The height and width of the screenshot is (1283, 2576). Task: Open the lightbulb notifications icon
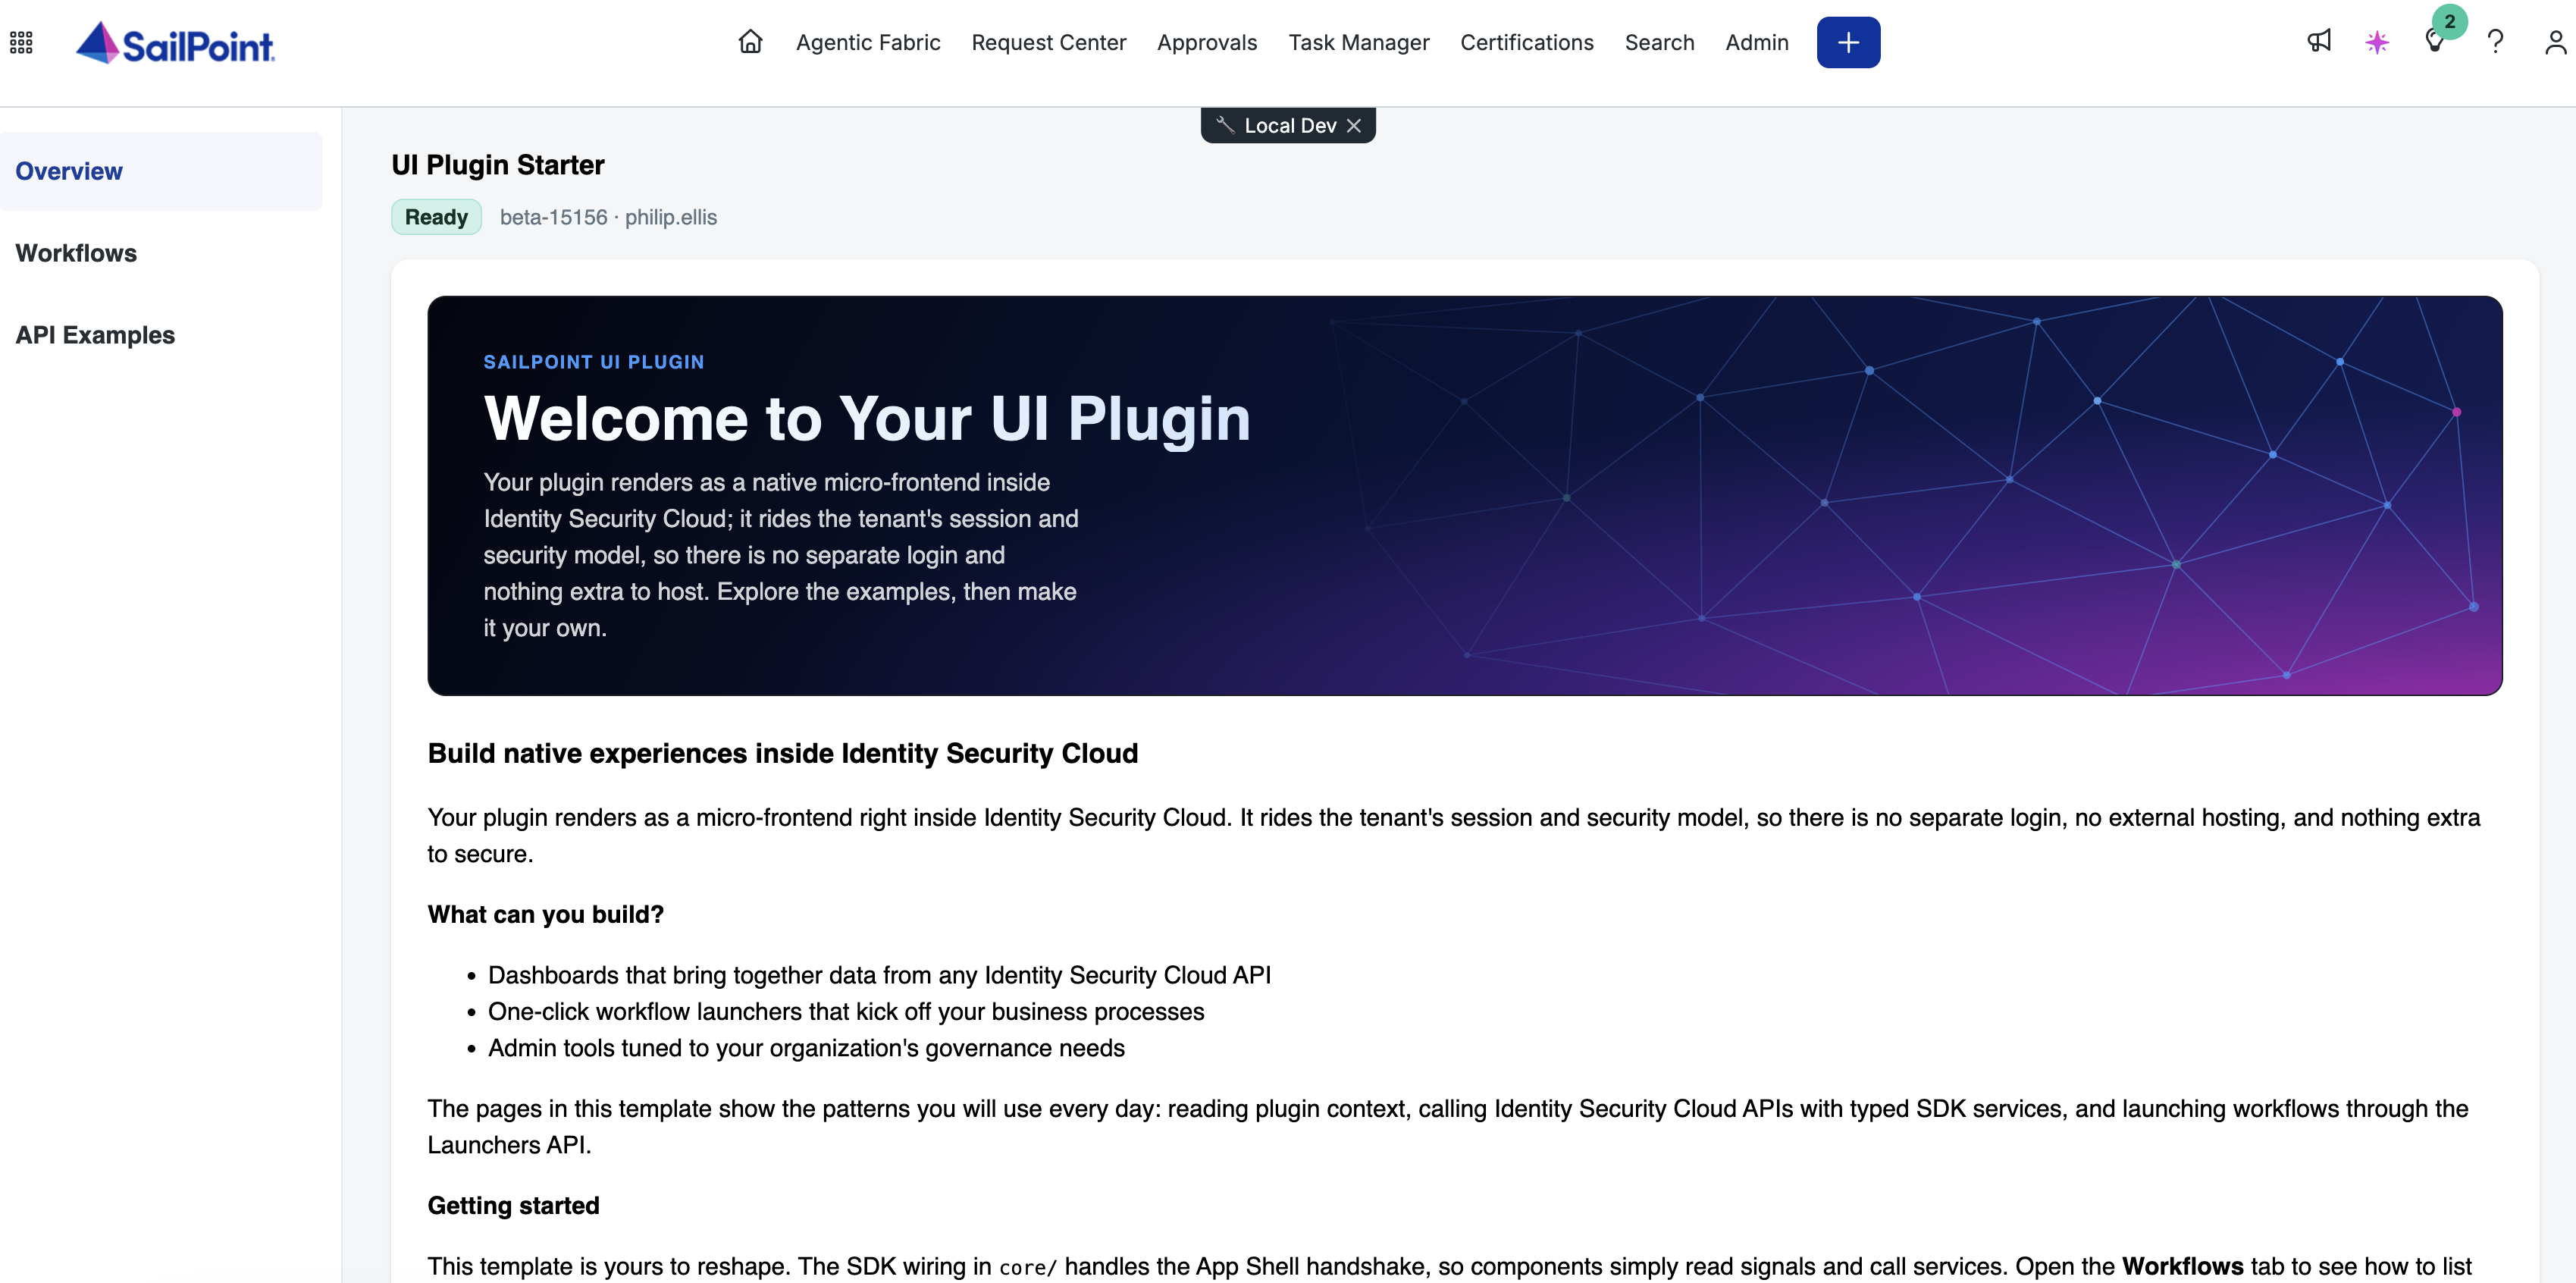point(2435,42)
